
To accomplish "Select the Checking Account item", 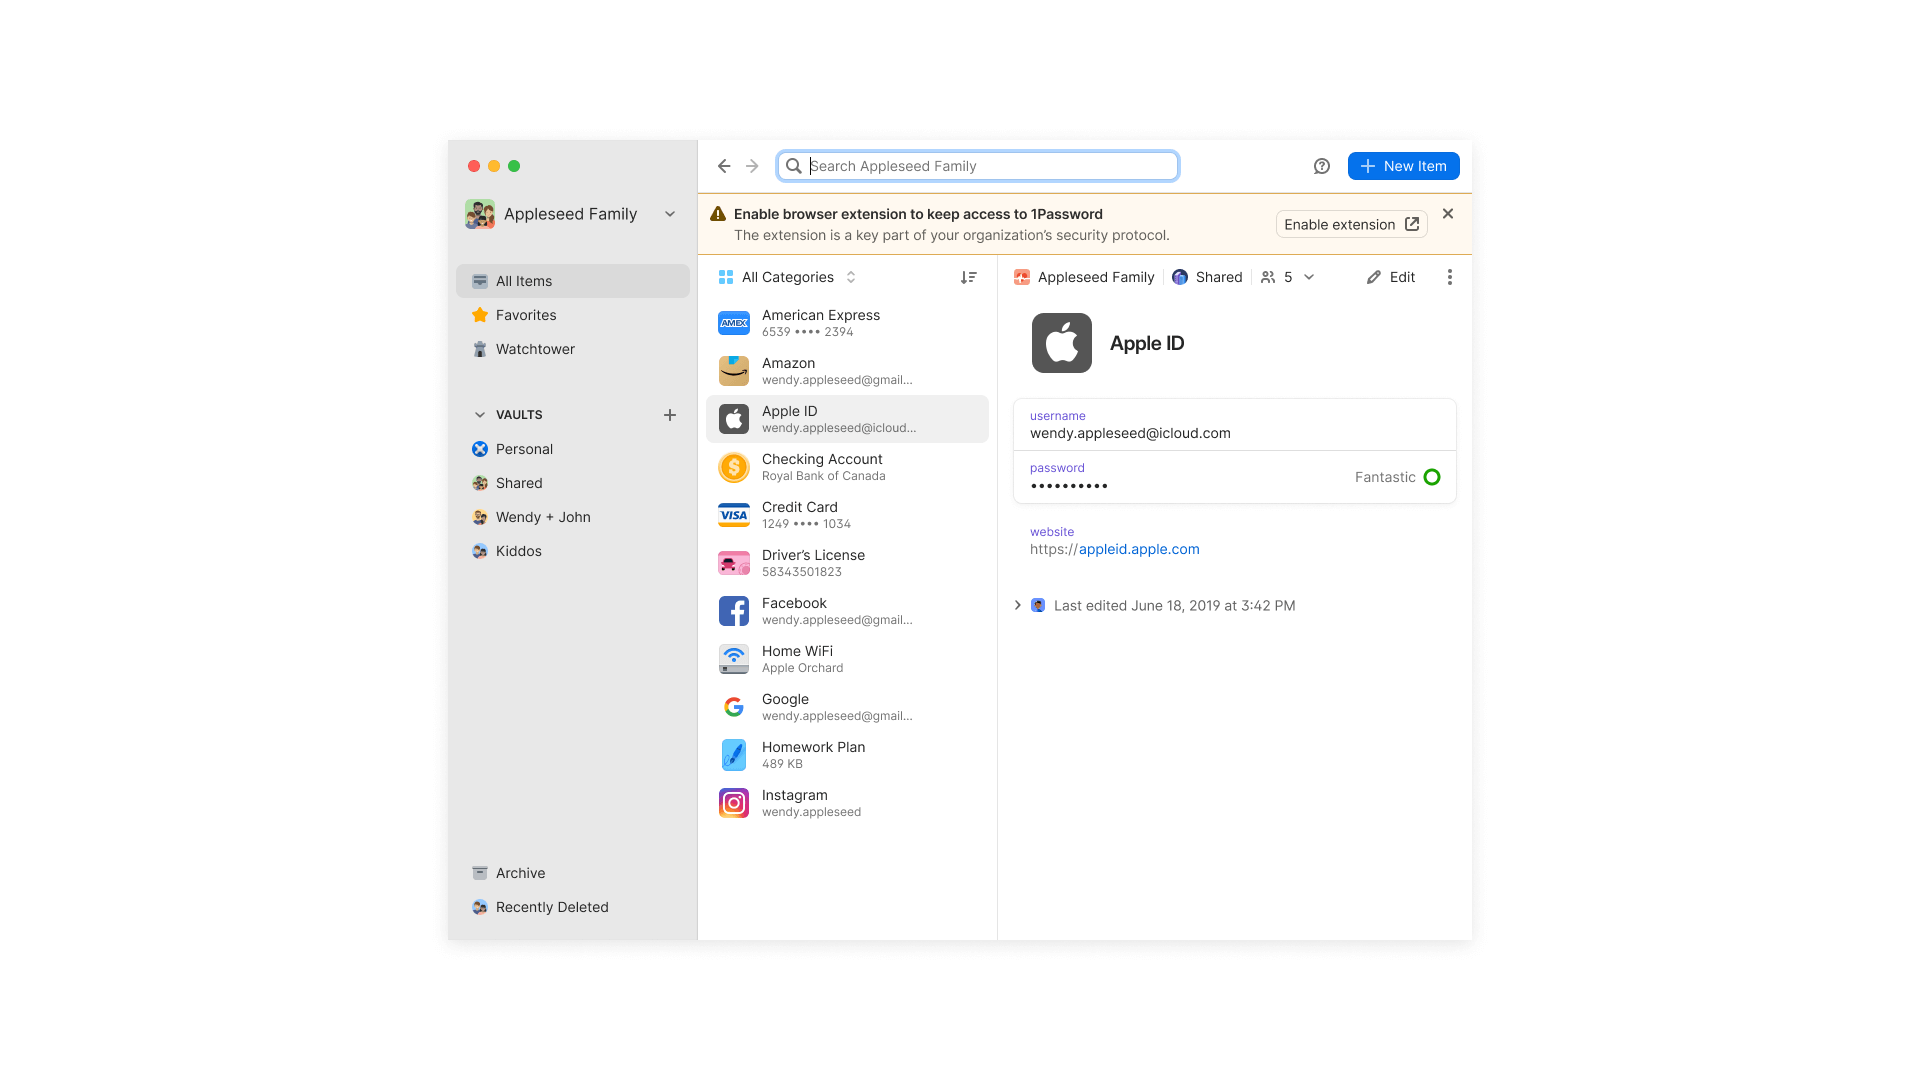I will click(x=847, y=467).
